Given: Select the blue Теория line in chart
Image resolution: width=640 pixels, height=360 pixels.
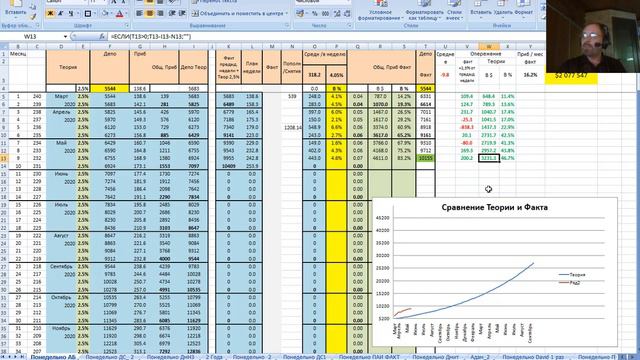Looking at the screenshot, I should point(473,296).
